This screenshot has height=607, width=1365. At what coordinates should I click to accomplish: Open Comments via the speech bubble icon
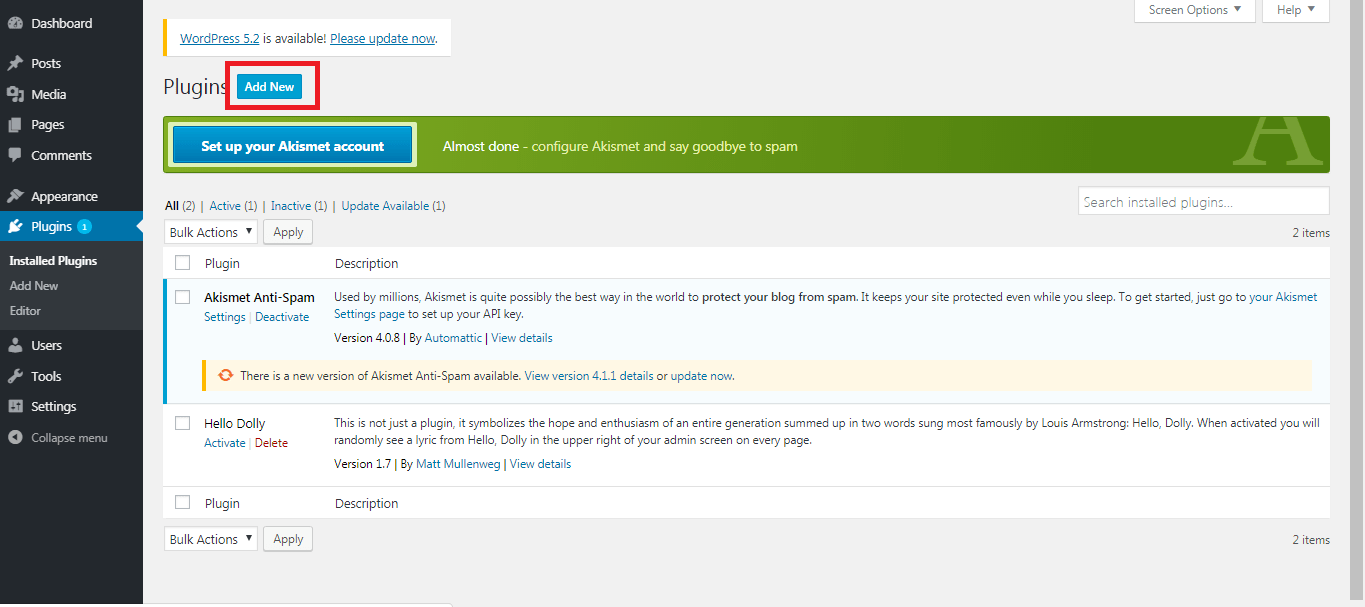pyautogui.click(x=16, y=155)
